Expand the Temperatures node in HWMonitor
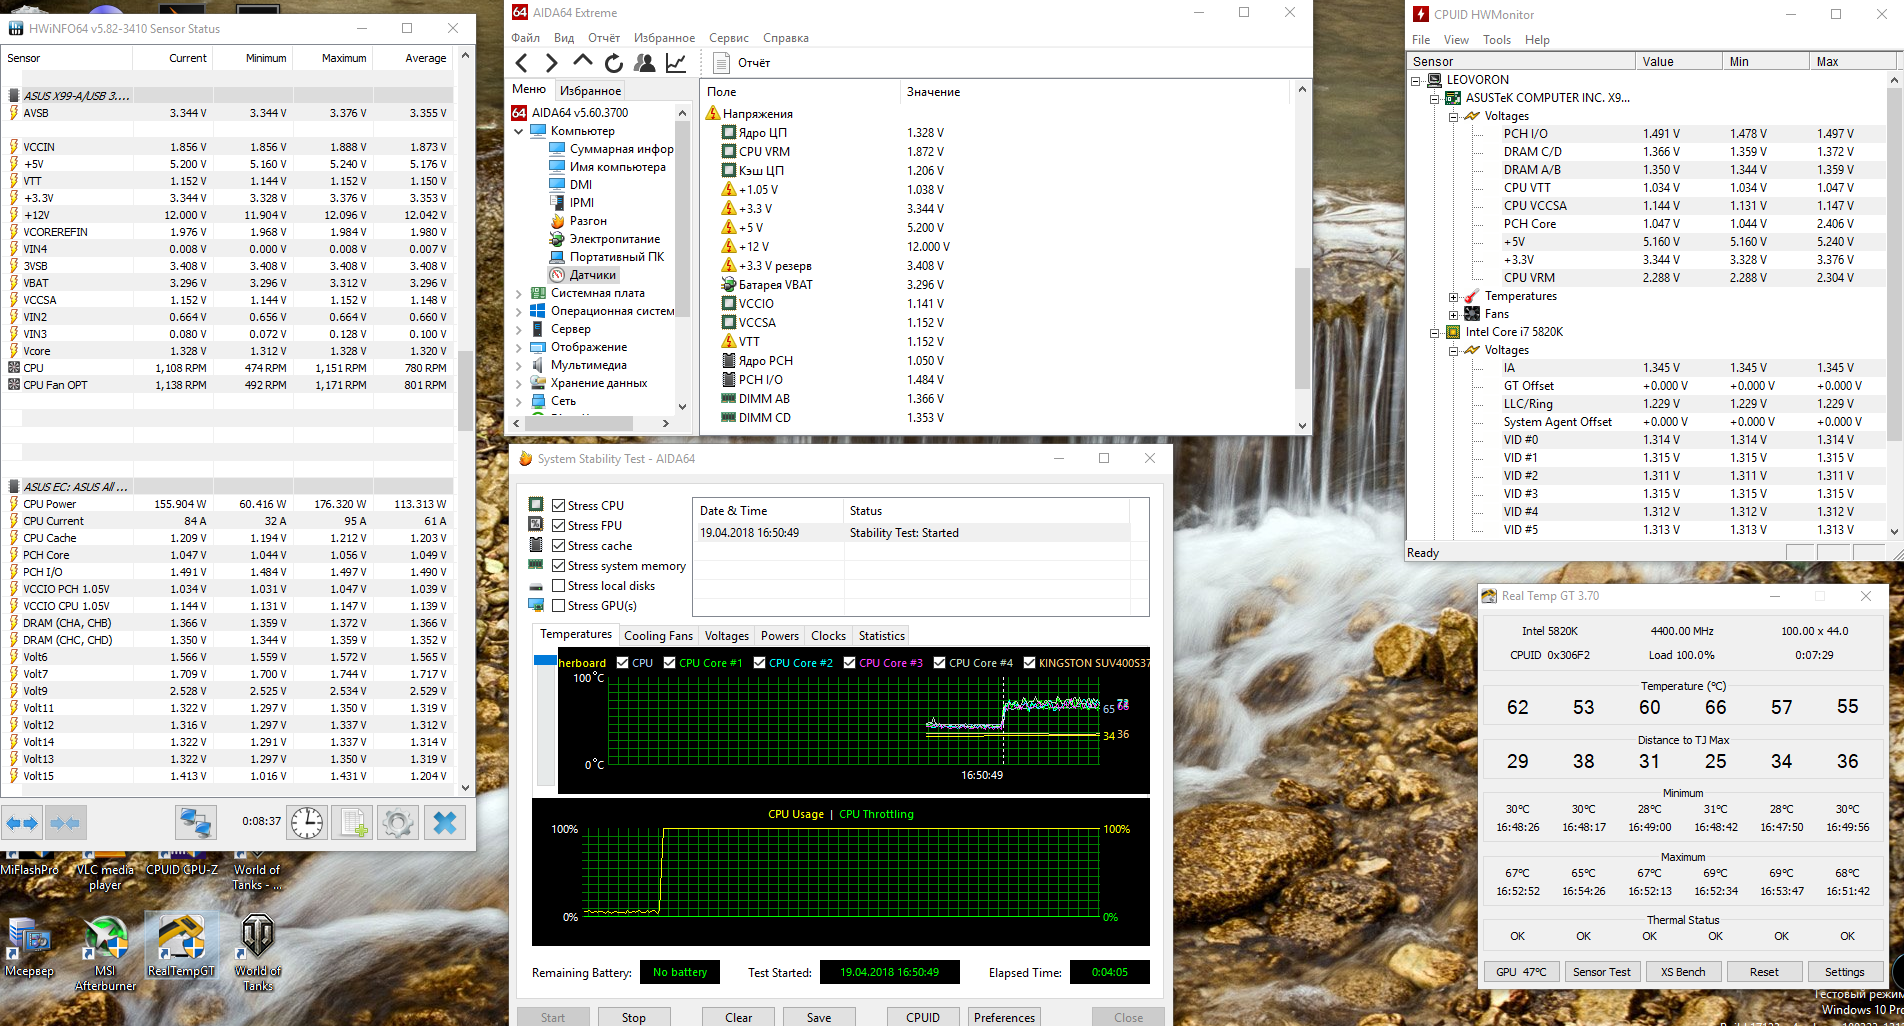The width and height of the screenshot is (1904, 1026). coord(1454,296)
